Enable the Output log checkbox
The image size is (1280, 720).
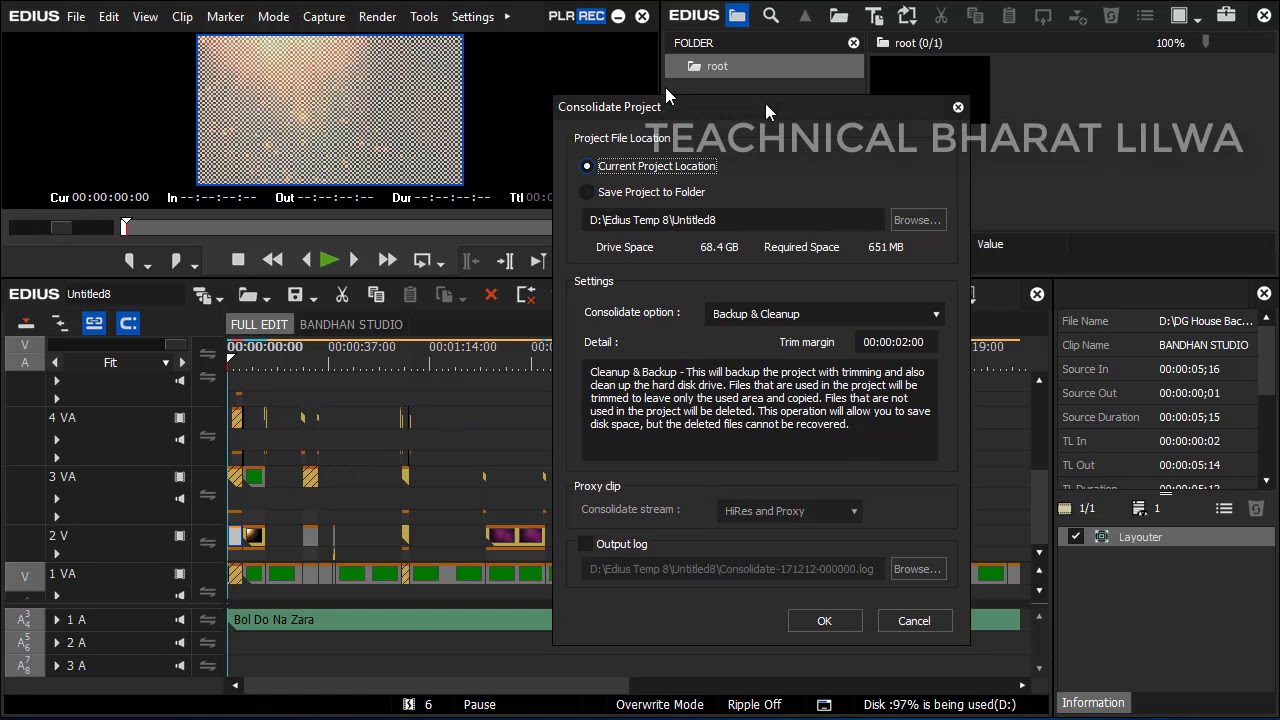pyautogui.click(x=586, y=544)
